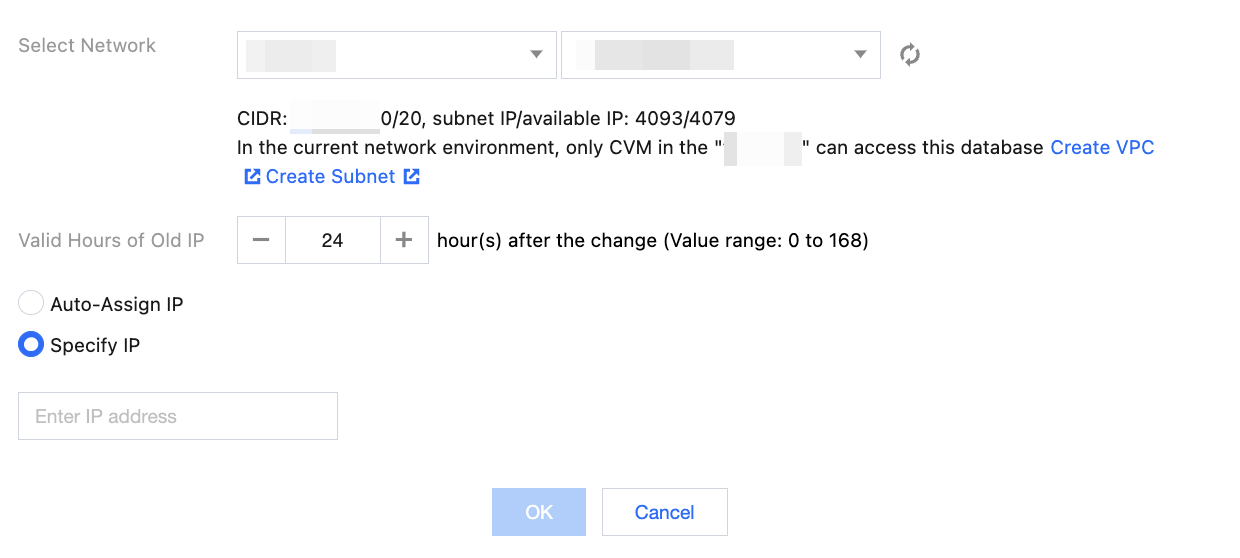Screen dimensions: 1240x558
Task: Click the subnet dropdown arrow icon
Action: (x=860, y=54)
